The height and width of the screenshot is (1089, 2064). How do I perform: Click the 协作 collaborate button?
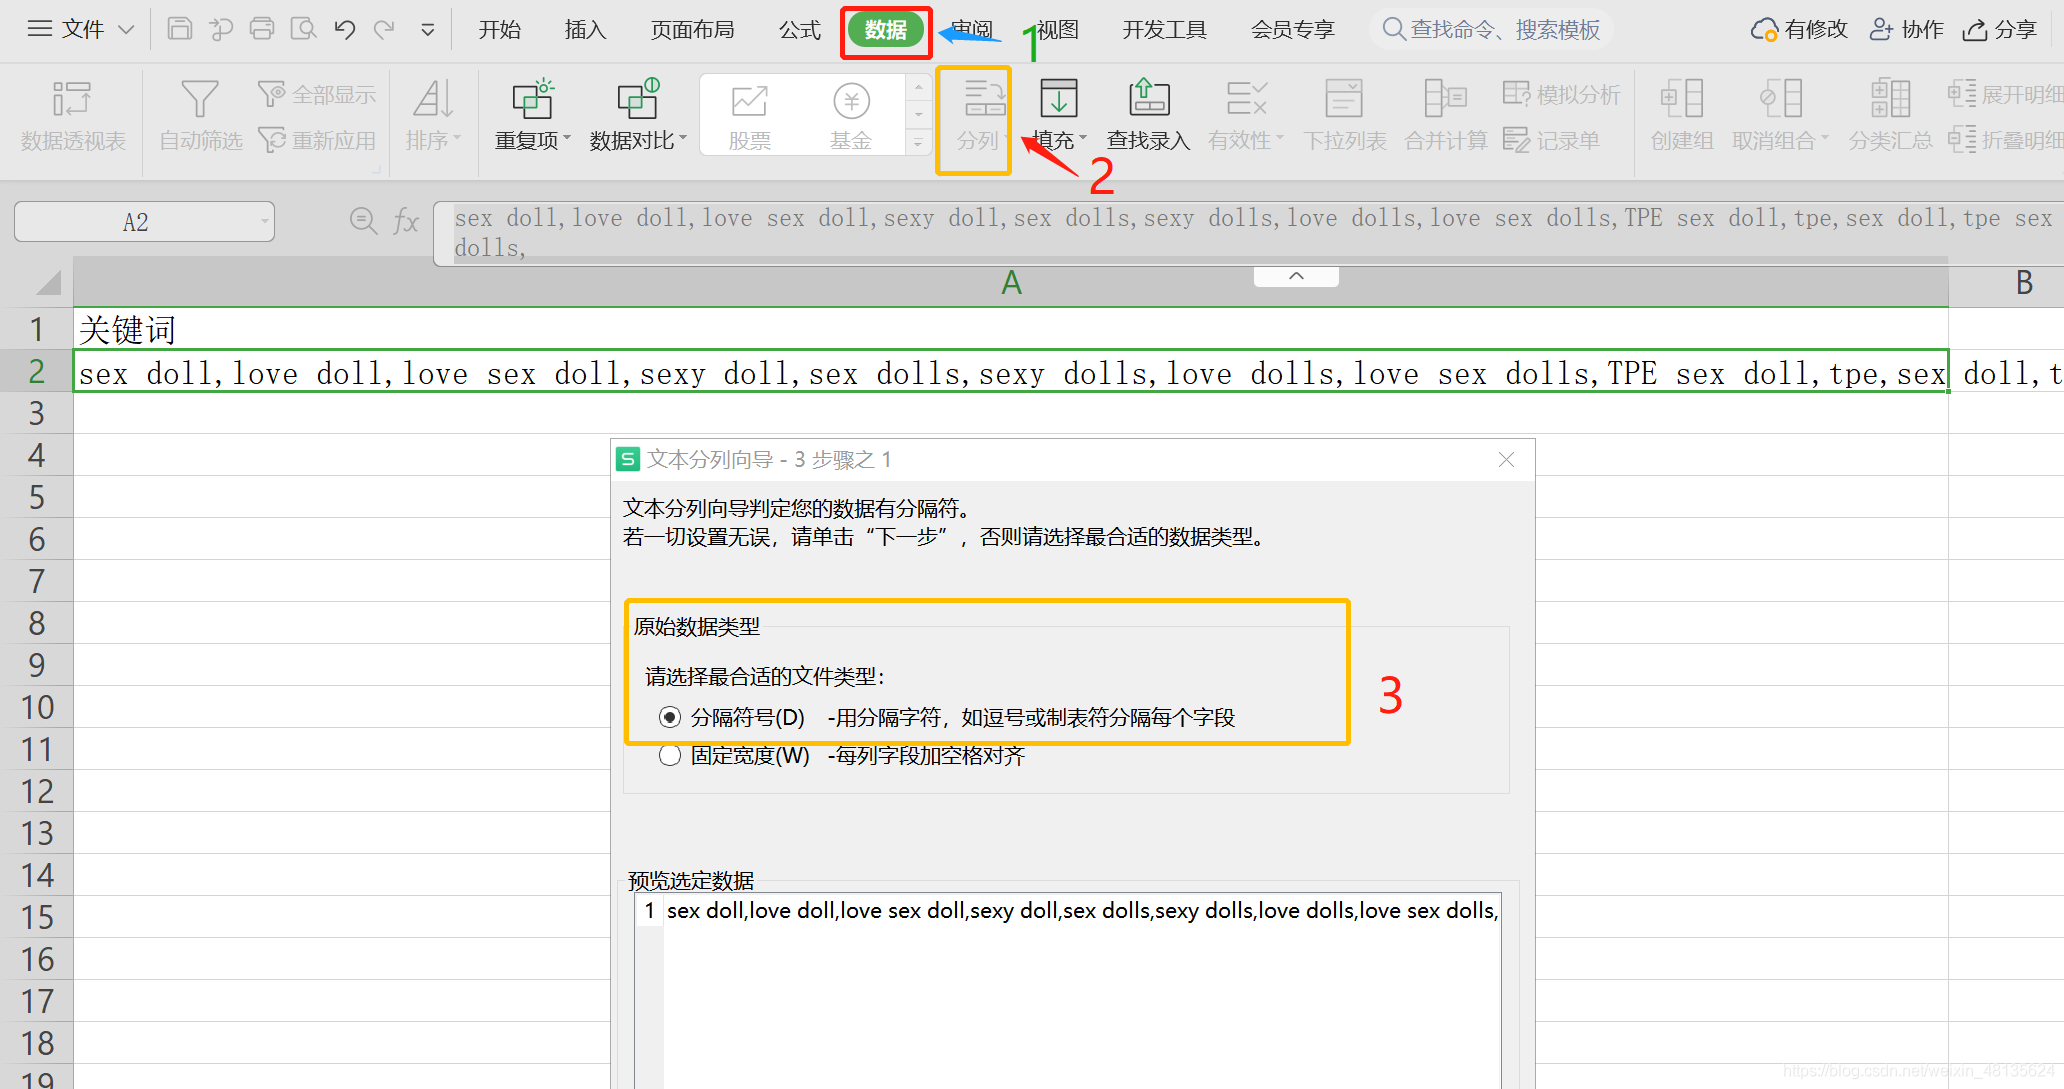pyautogui.click(x=1907, y=29)
